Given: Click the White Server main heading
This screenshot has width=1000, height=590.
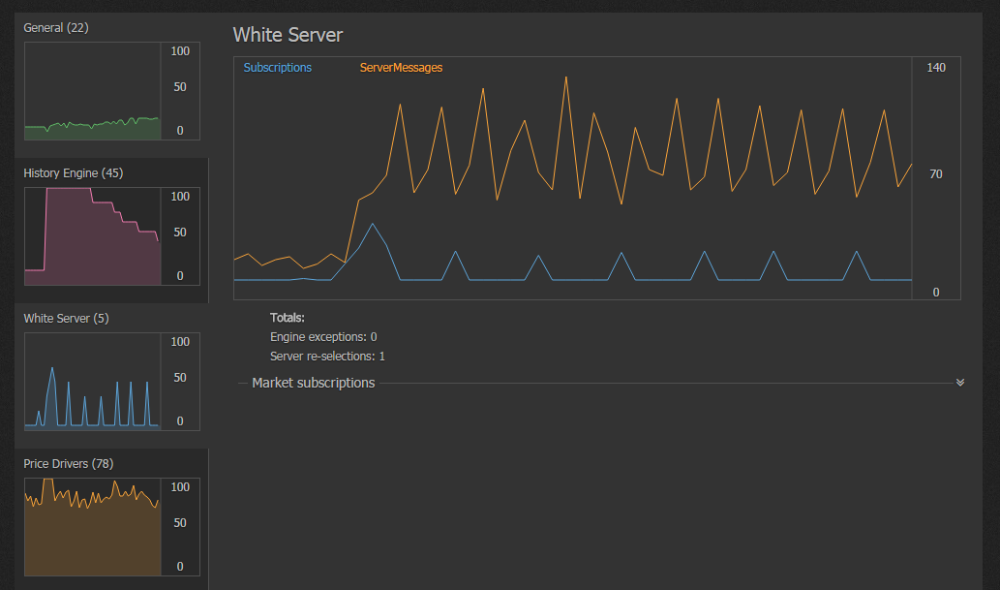Looking at the screenshot, I should (x=288, y=34).
